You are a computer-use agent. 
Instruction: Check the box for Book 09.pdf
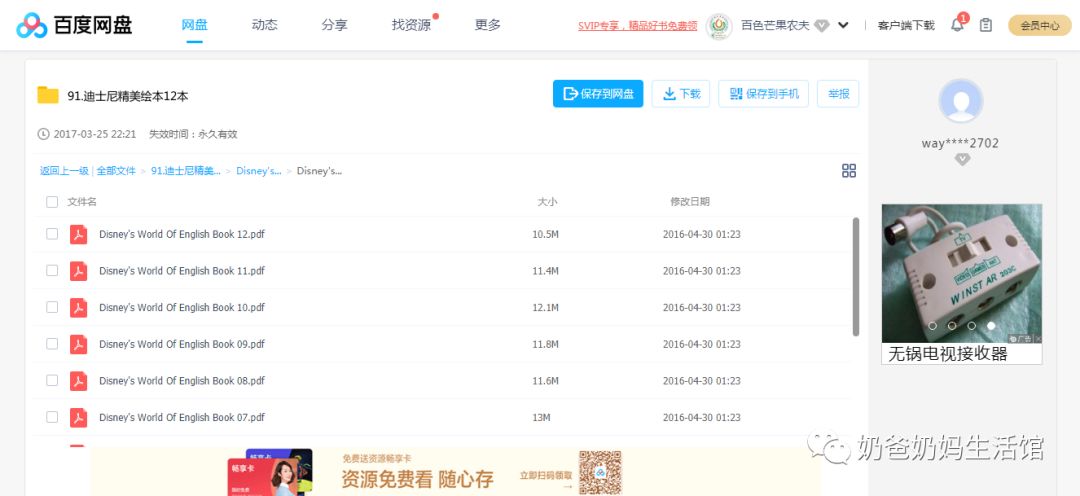point(52,344)
